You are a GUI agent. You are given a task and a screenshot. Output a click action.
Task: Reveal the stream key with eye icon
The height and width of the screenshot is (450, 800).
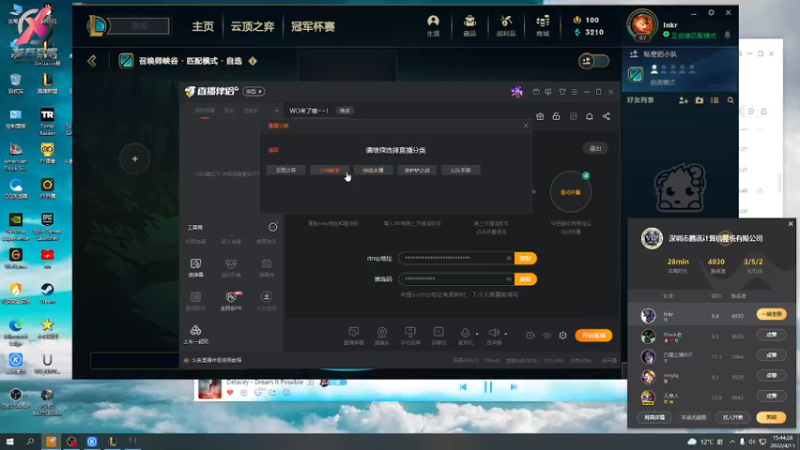(509, 279)
